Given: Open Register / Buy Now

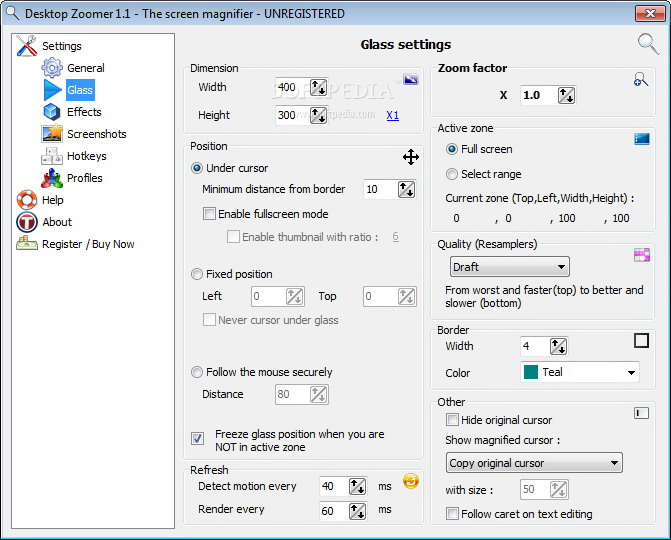Looking at the screenshot, I should (x=88, y=244).
